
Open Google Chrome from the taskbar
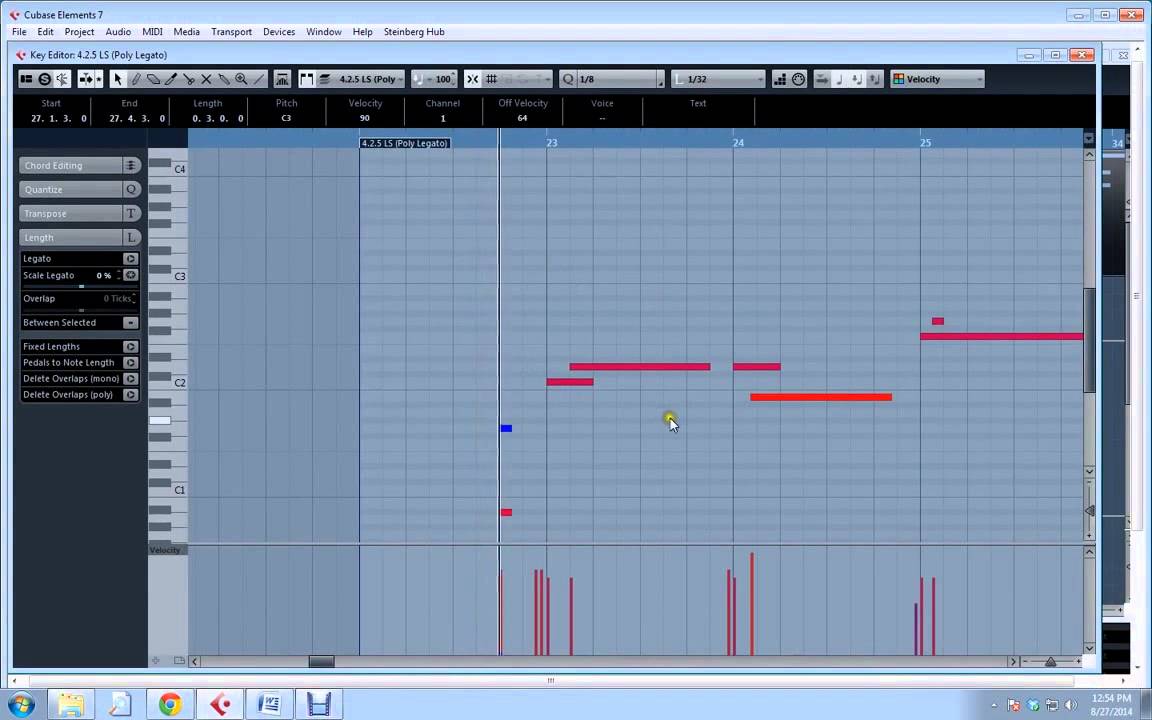point(170,705)
